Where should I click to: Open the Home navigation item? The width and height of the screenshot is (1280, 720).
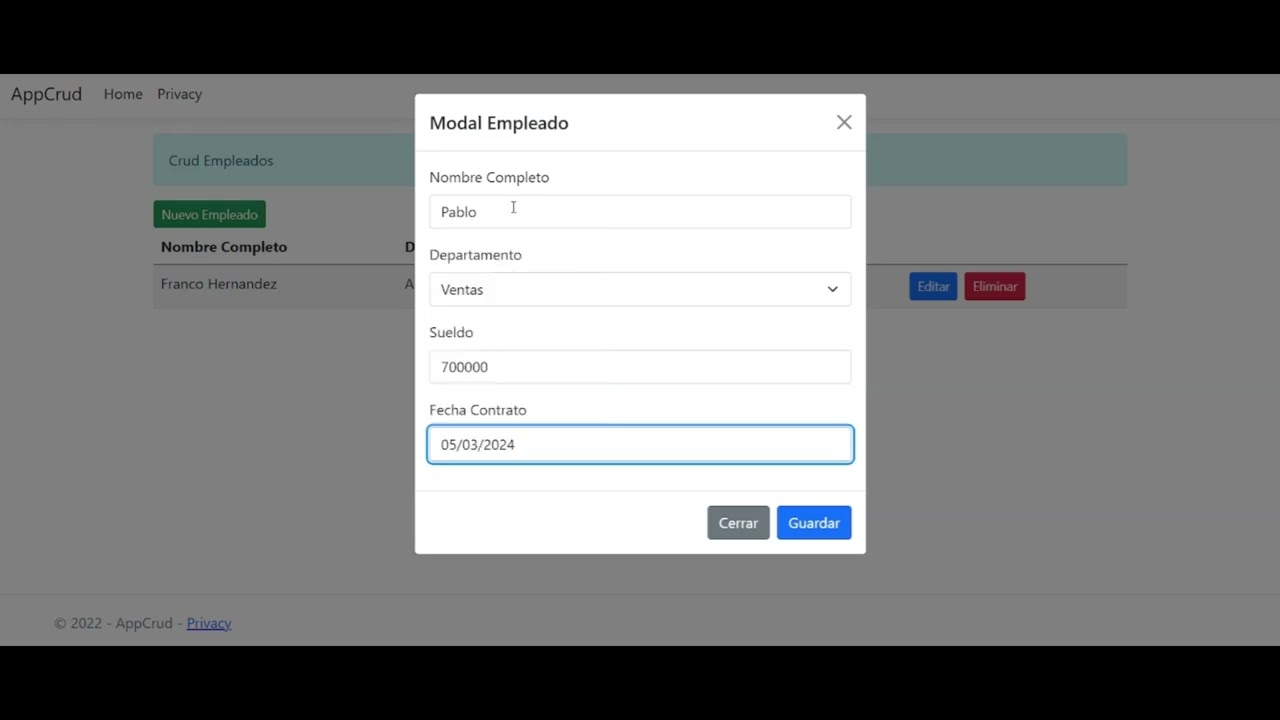(x=123, y=94)
